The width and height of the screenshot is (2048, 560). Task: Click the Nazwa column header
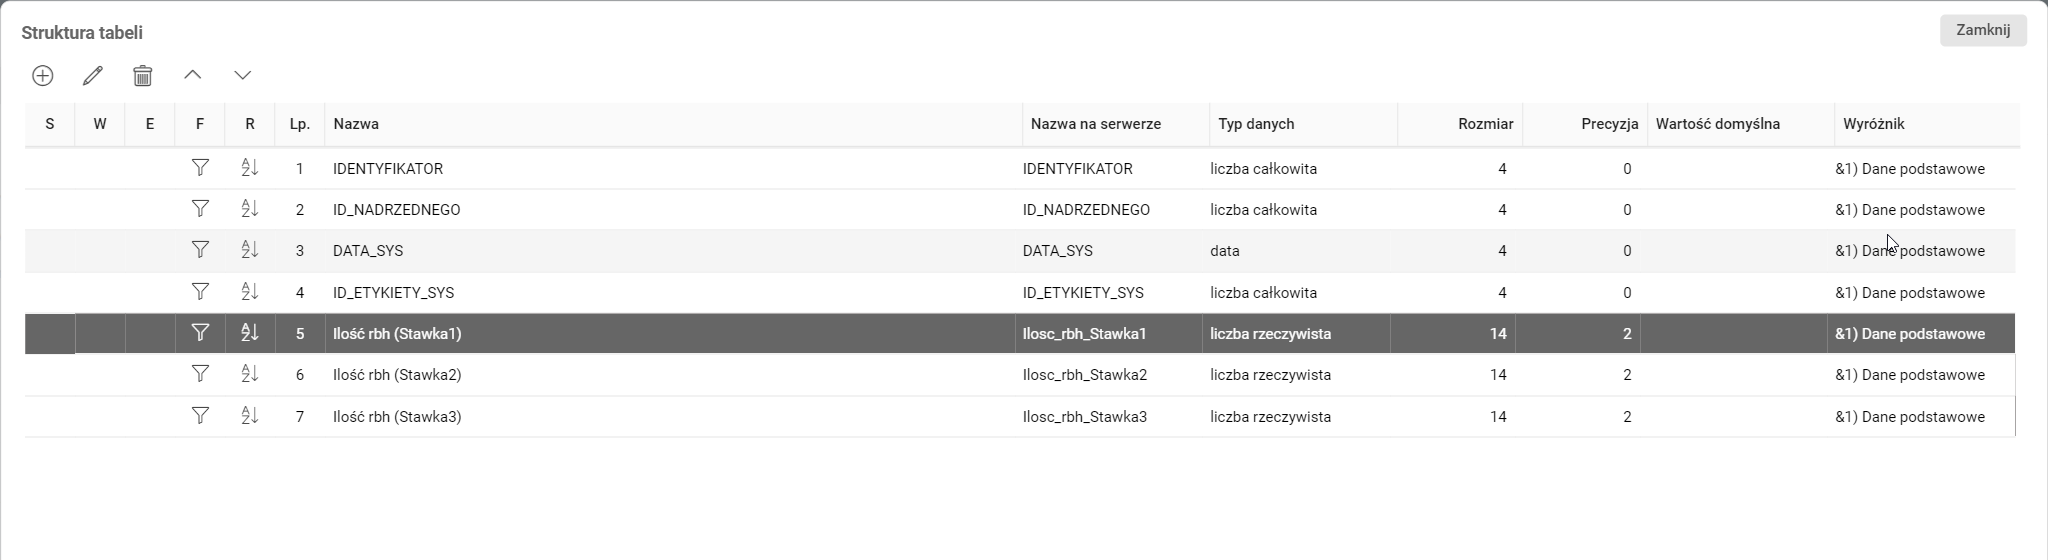[356, 124]
